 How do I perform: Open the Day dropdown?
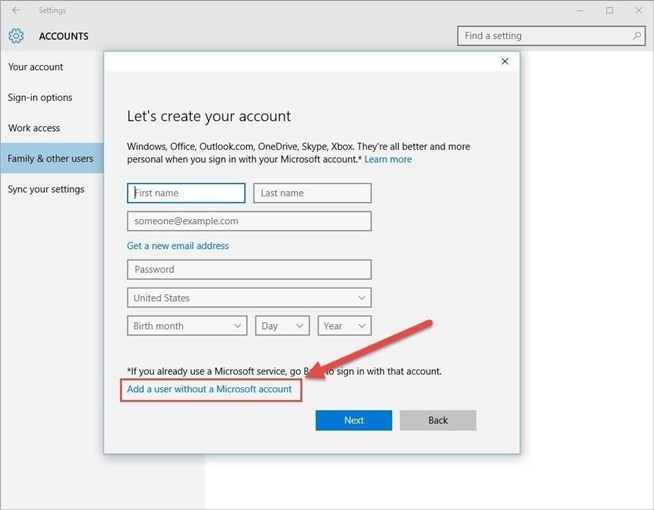(283, 326)
